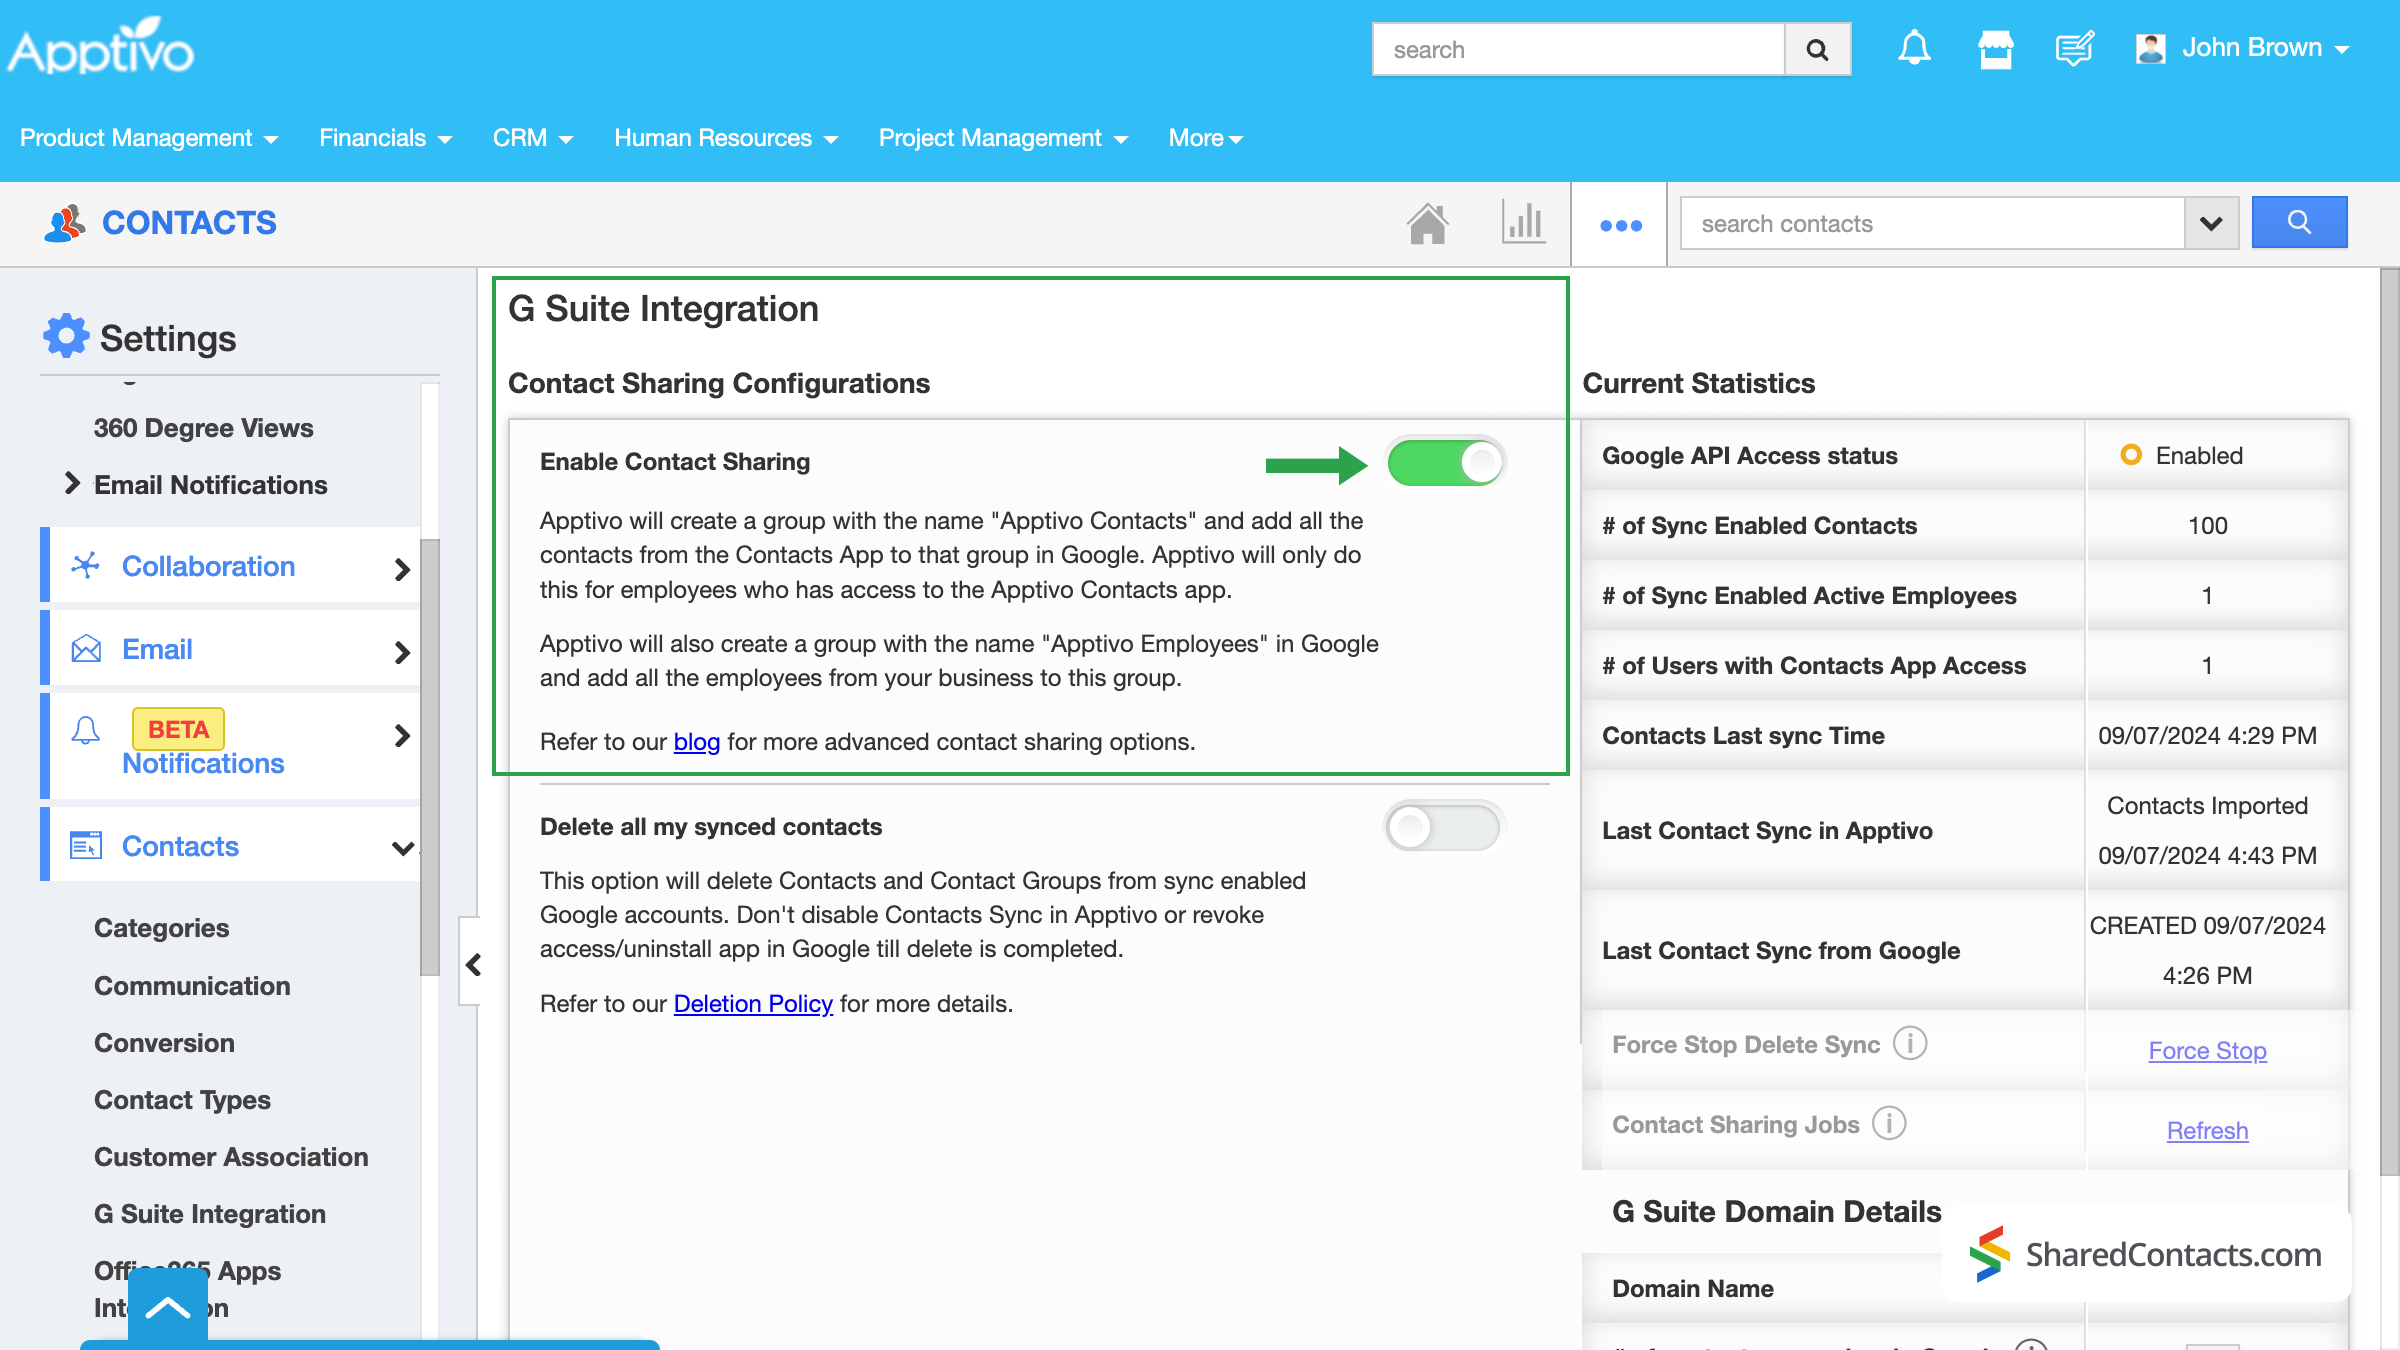The height and width of the screenshot is (1350, 2400).
Task: Open the More dropdown menu
Action: click(x=1206, y=138)
